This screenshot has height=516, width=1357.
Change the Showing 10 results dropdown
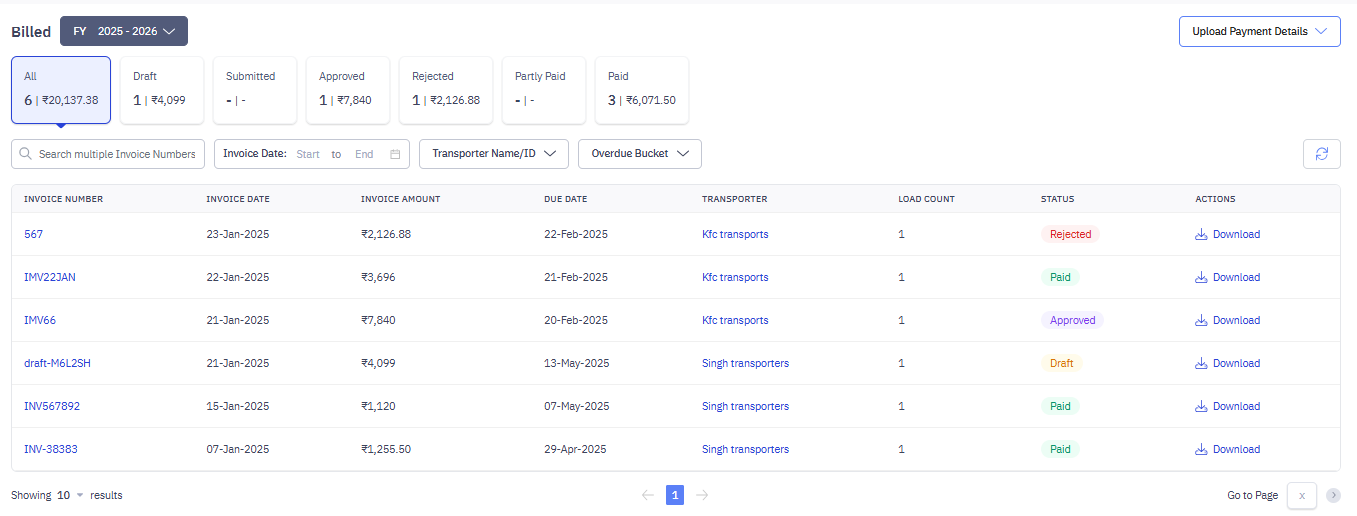(x=70, y=495)
